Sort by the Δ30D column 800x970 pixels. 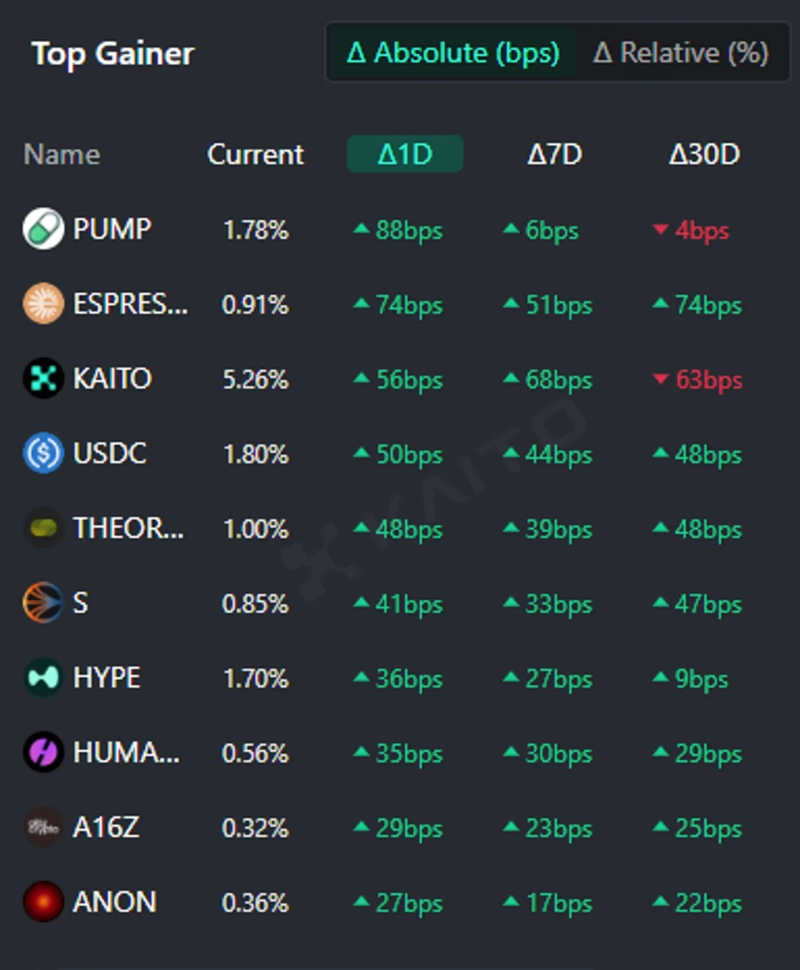pyautogui.click(x=704, y=154)
